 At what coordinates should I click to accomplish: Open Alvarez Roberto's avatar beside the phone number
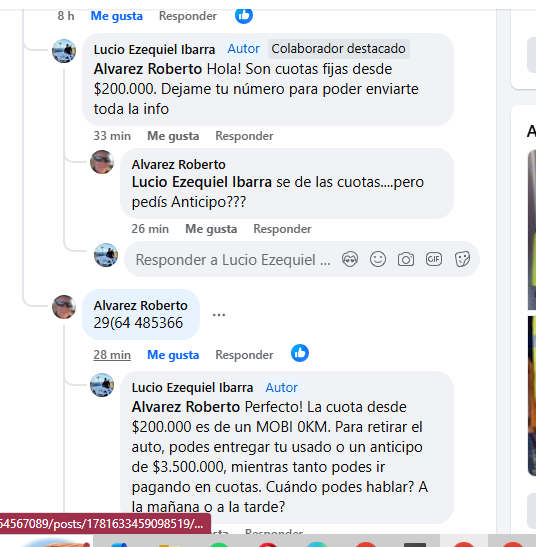64,307
